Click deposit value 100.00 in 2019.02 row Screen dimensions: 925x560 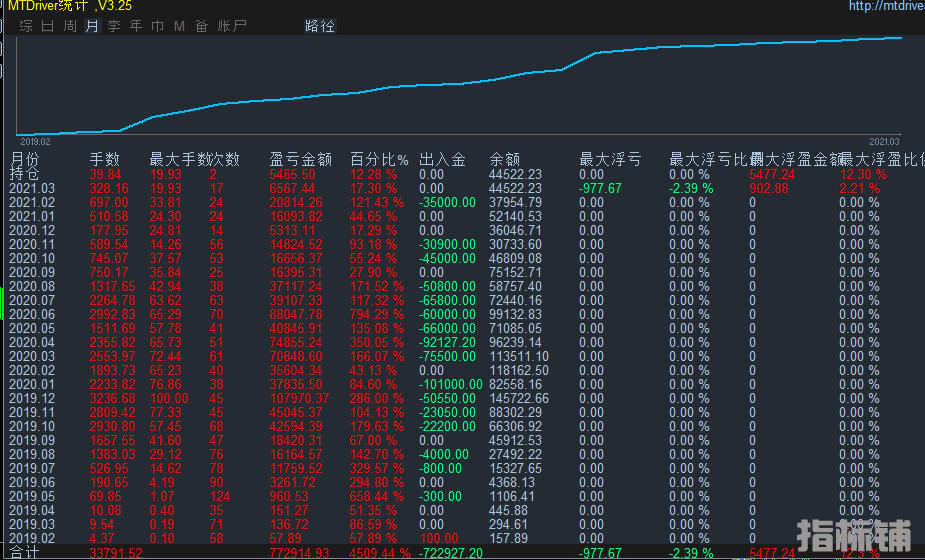coord(439,538)
